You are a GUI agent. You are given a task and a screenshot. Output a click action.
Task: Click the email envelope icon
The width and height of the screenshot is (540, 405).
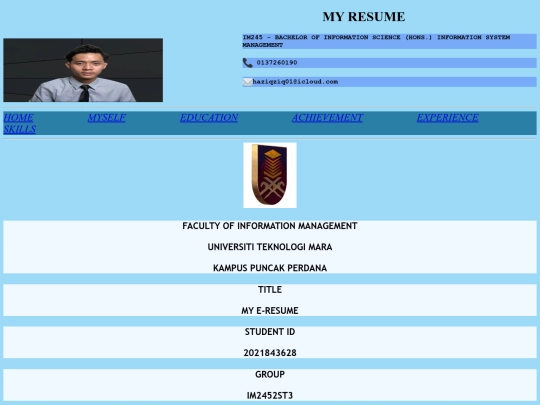(247, 82)
